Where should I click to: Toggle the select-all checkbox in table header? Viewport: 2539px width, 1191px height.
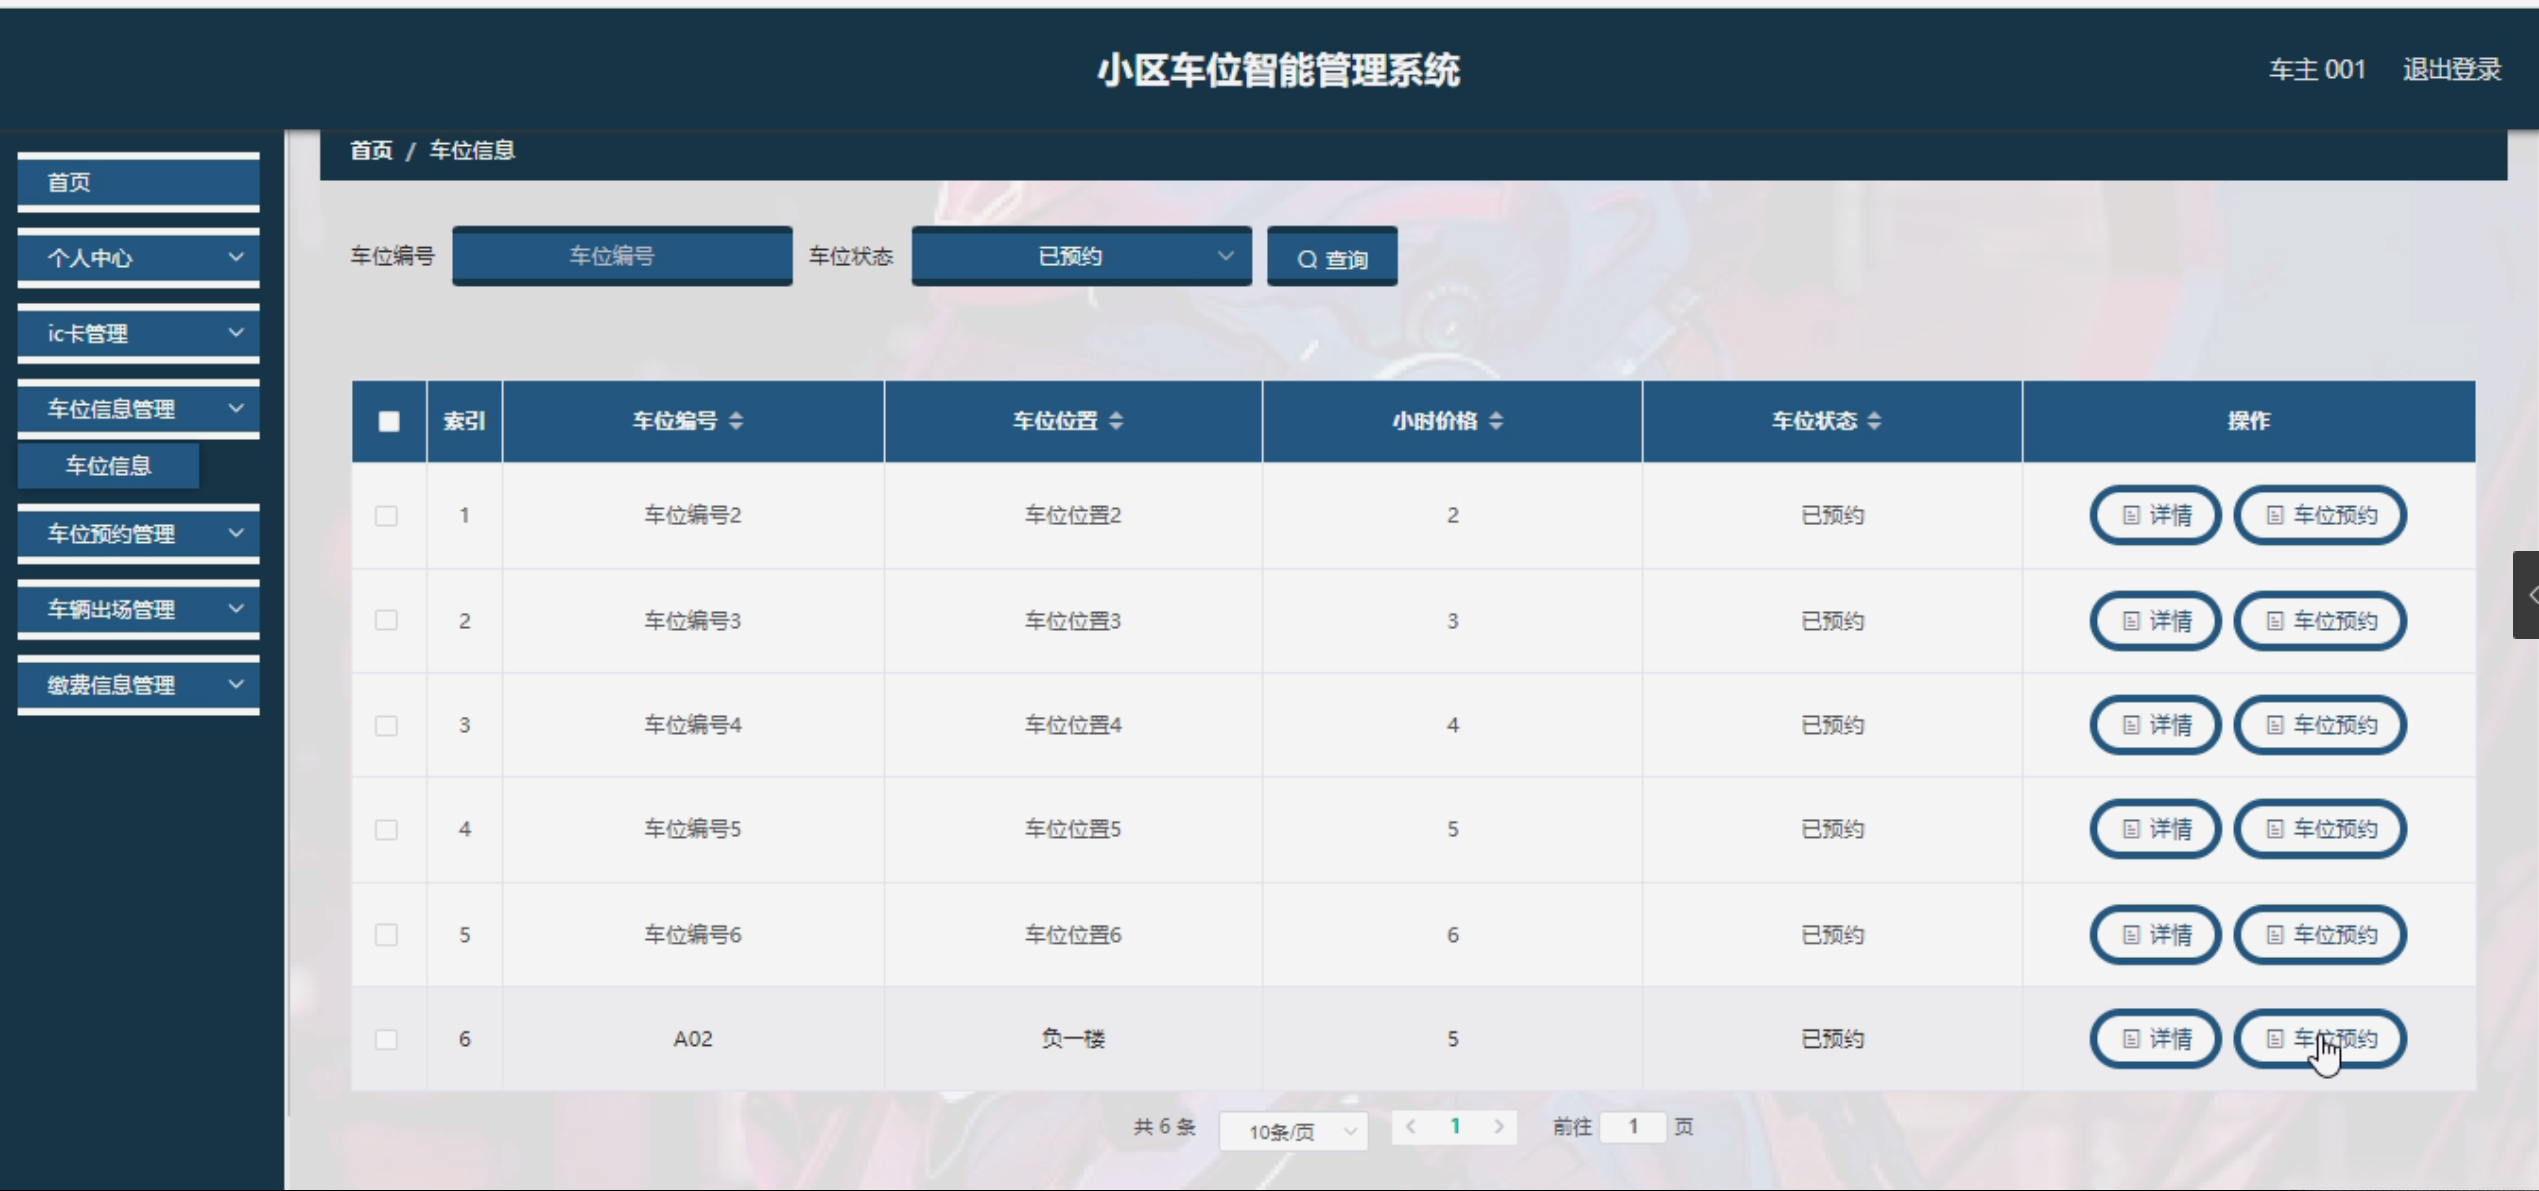click(389, 421)
